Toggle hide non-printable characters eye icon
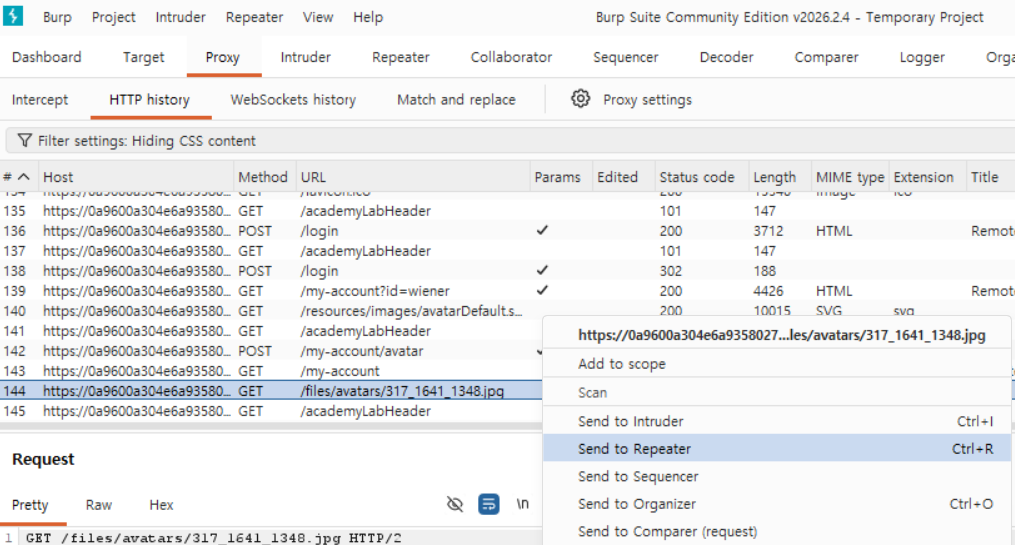 pyautogui.click(x=455, y=504)
